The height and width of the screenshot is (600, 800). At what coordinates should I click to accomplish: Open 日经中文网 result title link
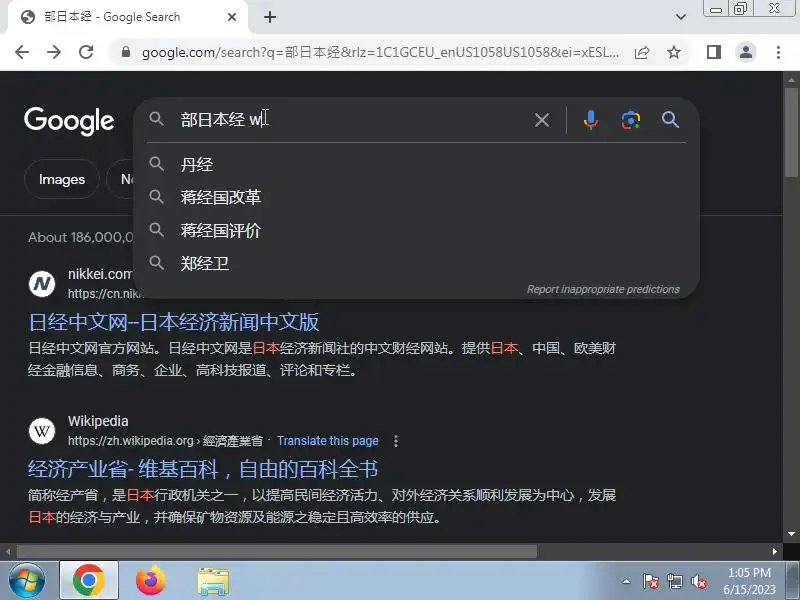tap(174, 322)
